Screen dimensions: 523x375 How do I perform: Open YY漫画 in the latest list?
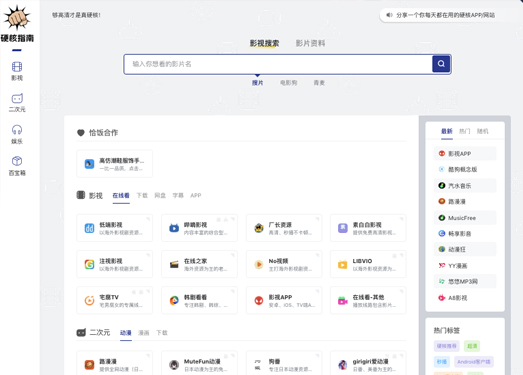[465, 266]
